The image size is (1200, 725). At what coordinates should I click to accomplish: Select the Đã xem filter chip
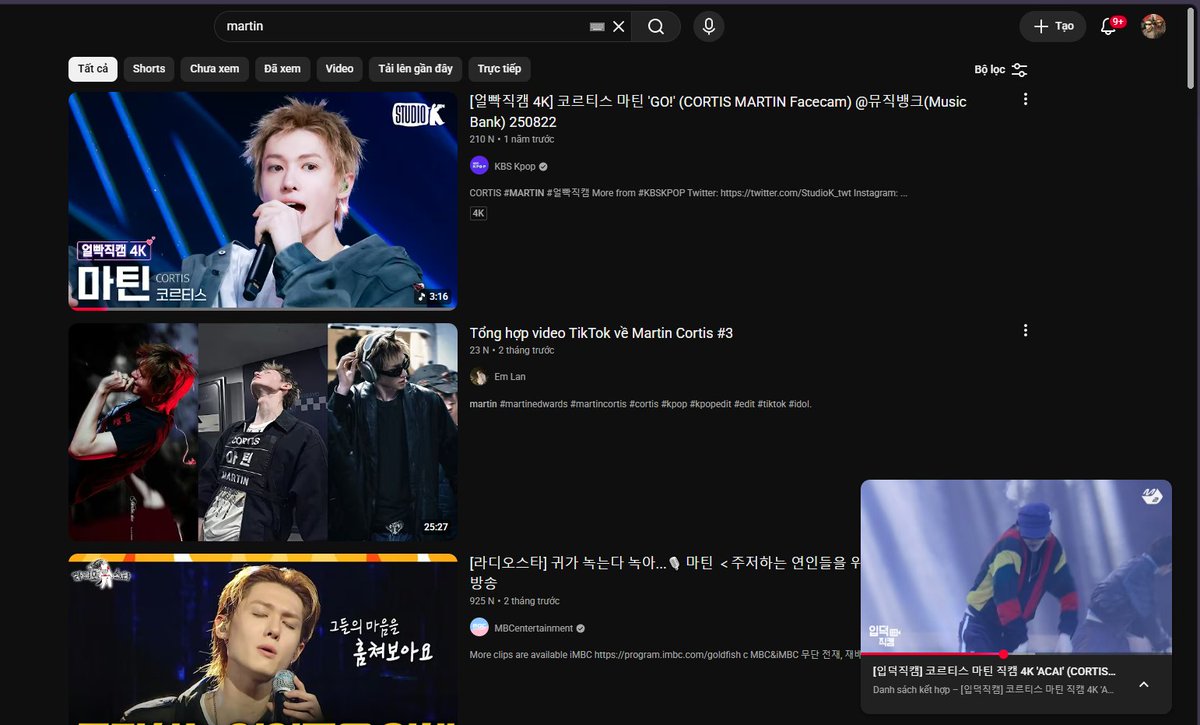coord(283,69)
